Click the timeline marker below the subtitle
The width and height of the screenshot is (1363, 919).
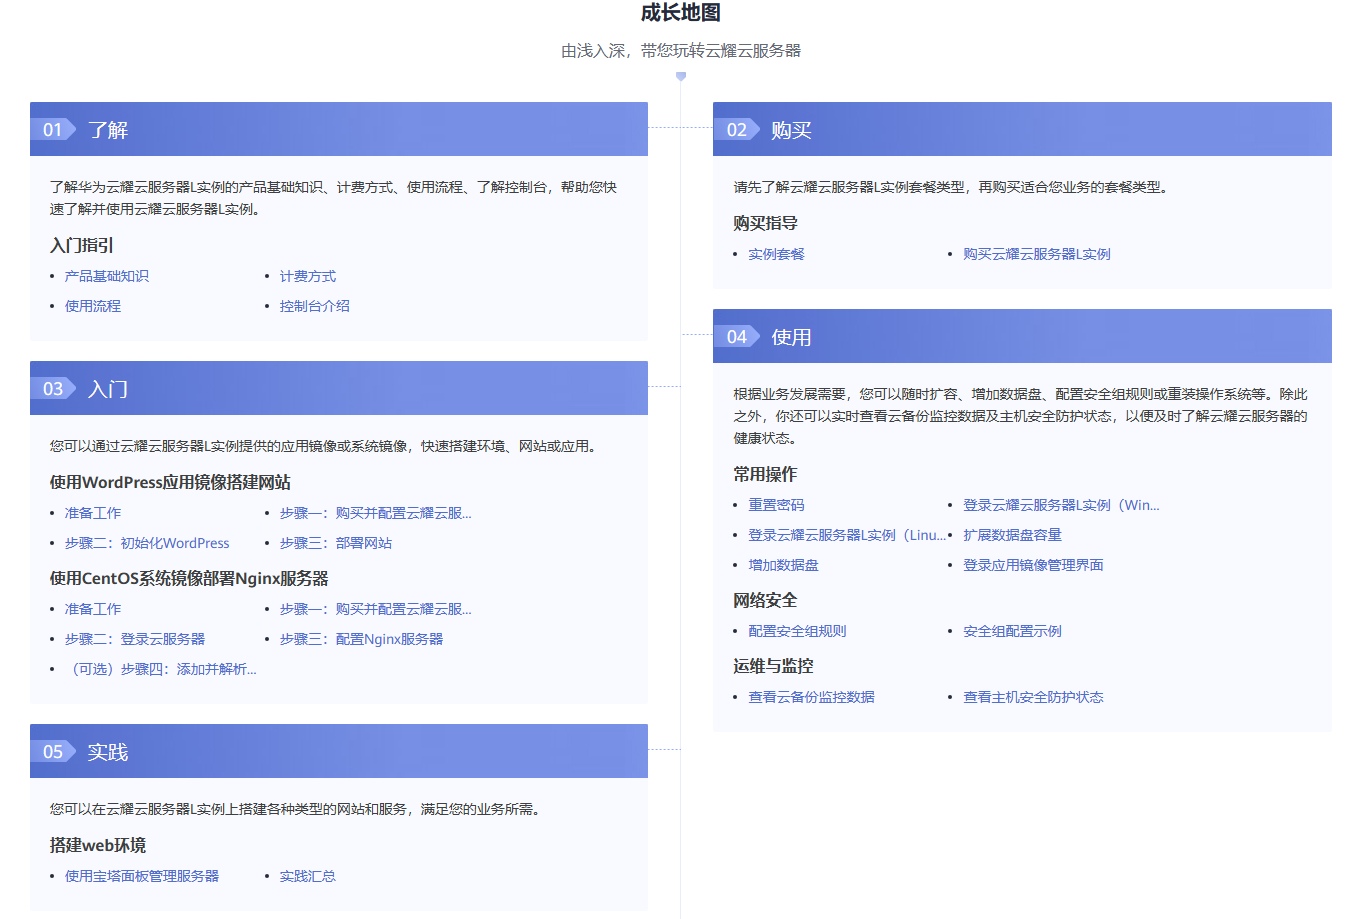681,76
